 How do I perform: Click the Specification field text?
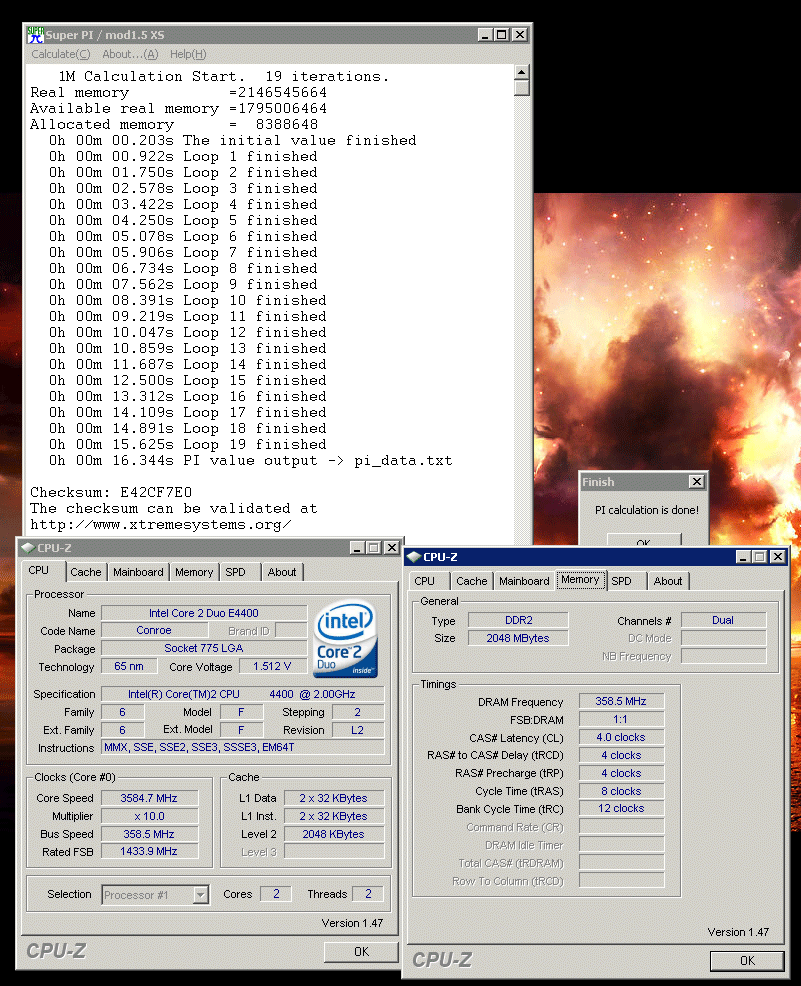pyautogui.click(x=243, y=694)
